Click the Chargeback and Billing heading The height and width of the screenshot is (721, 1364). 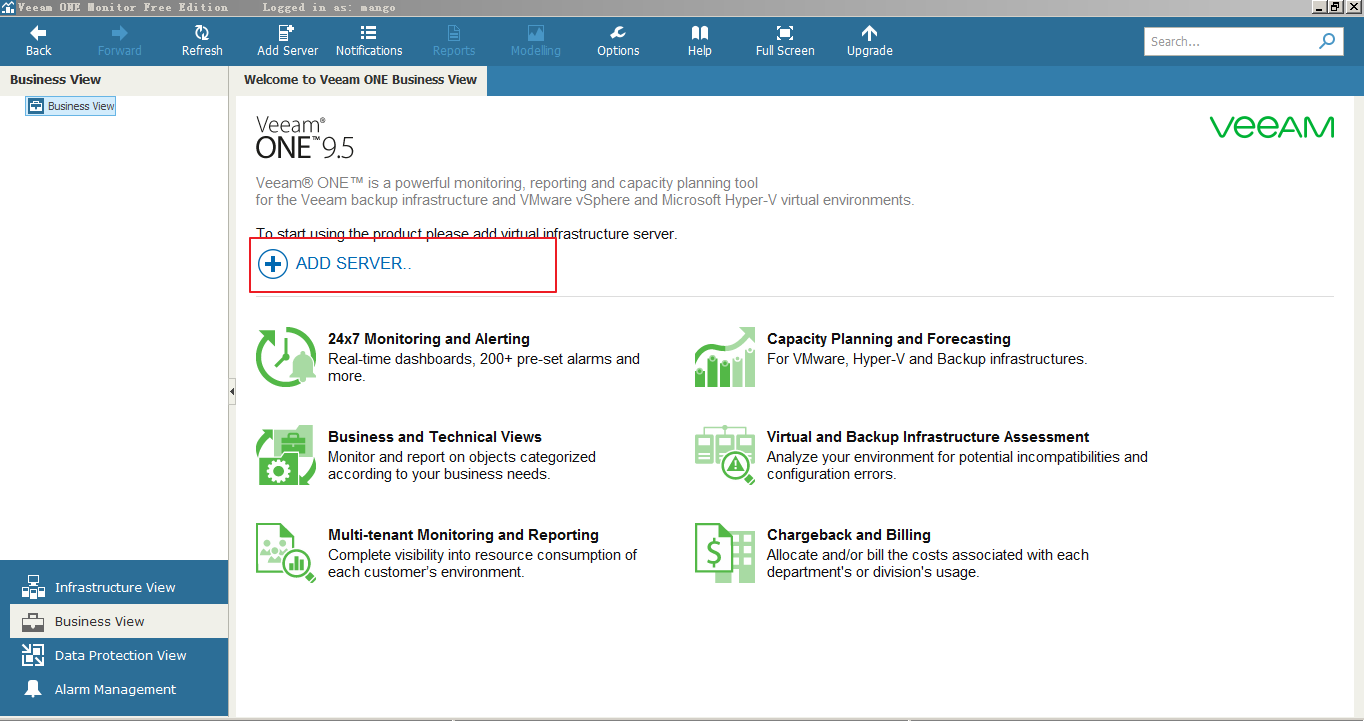(x=849, y=535)
